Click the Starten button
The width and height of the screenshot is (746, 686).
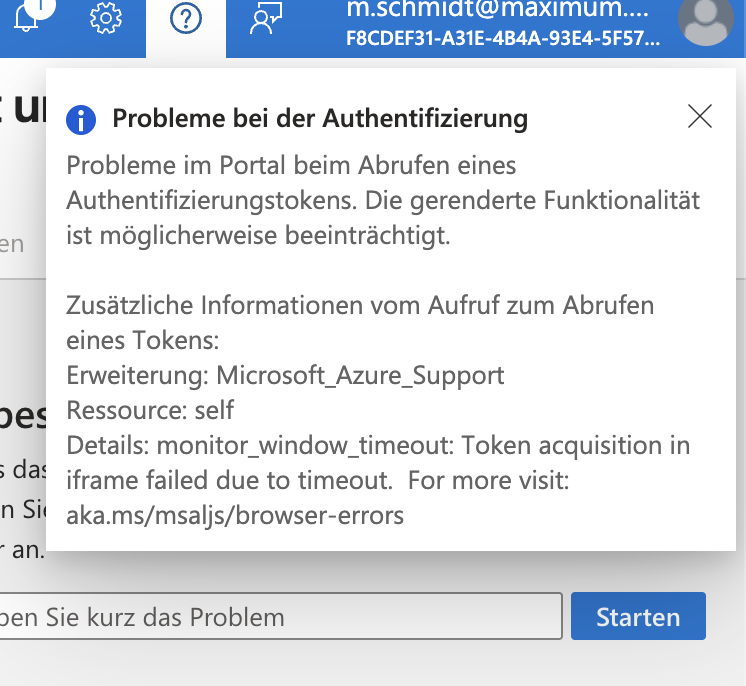click(x=638, y=616)
